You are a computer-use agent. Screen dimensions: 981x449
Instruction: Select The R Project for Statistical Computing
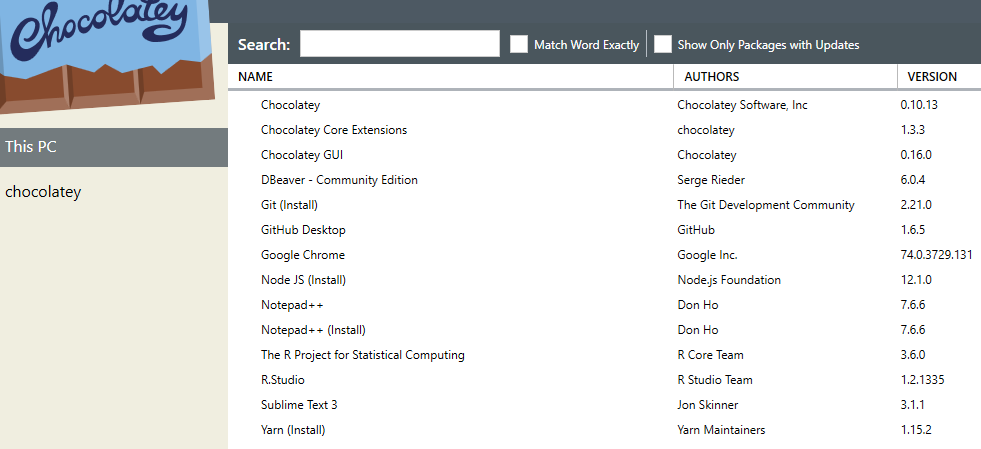(604, 355)
